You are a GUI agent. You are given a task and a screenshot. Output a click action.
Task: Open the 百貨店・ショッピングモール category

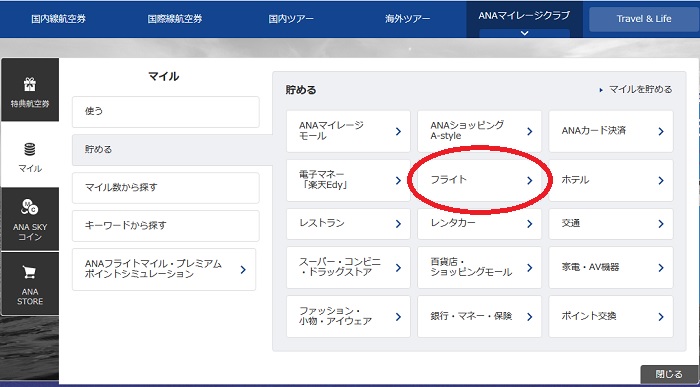click(479, 267)
